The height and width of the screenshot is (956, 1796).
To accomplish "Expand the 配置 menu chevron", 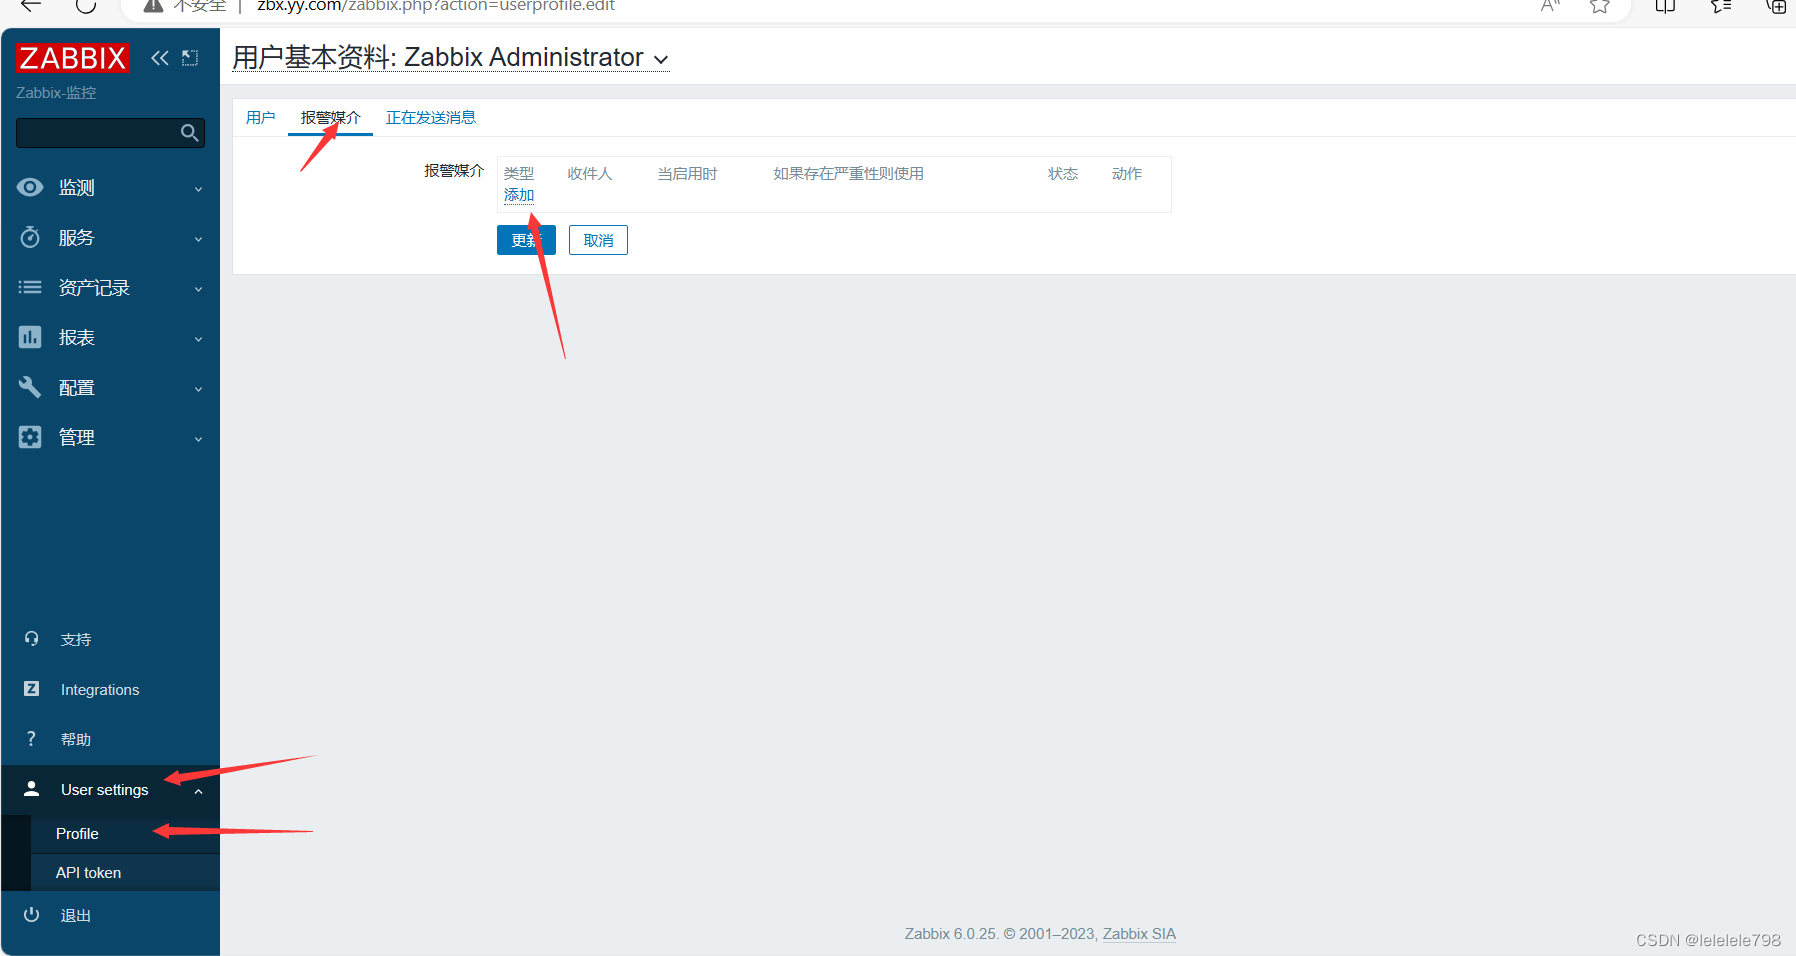I will [x=198, y=389].
